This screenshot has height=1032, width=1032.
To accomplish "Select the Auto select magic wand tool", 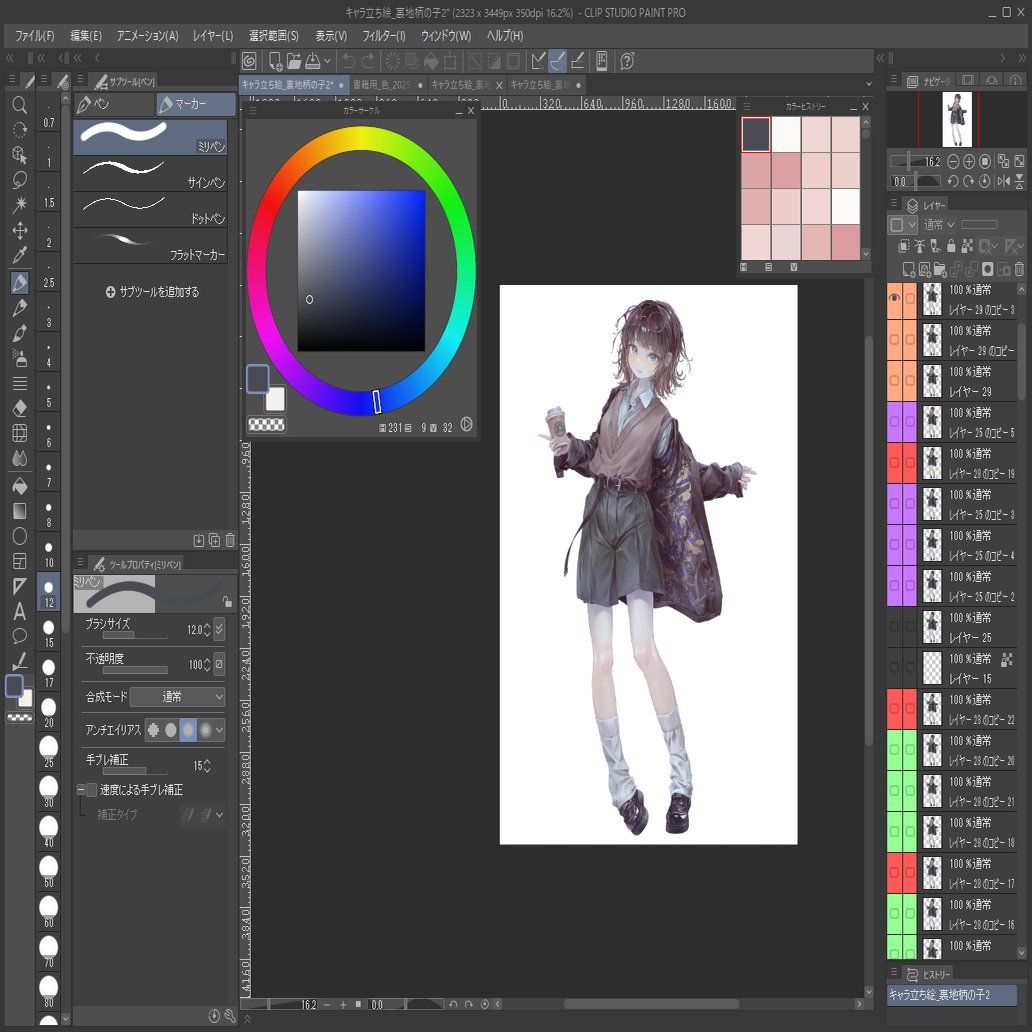I will pyautogui.click(x=20, y=205).
